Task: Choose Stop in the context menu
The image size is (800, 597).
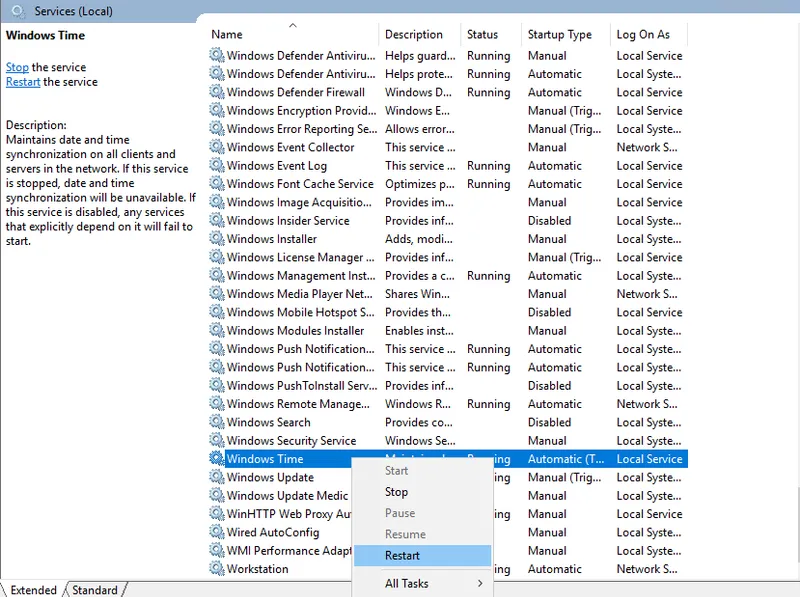Action: 396,491
